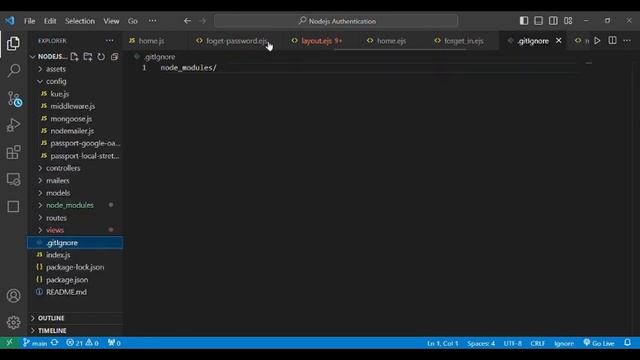Open the Explorer view in activity bar

coord(13,43)
